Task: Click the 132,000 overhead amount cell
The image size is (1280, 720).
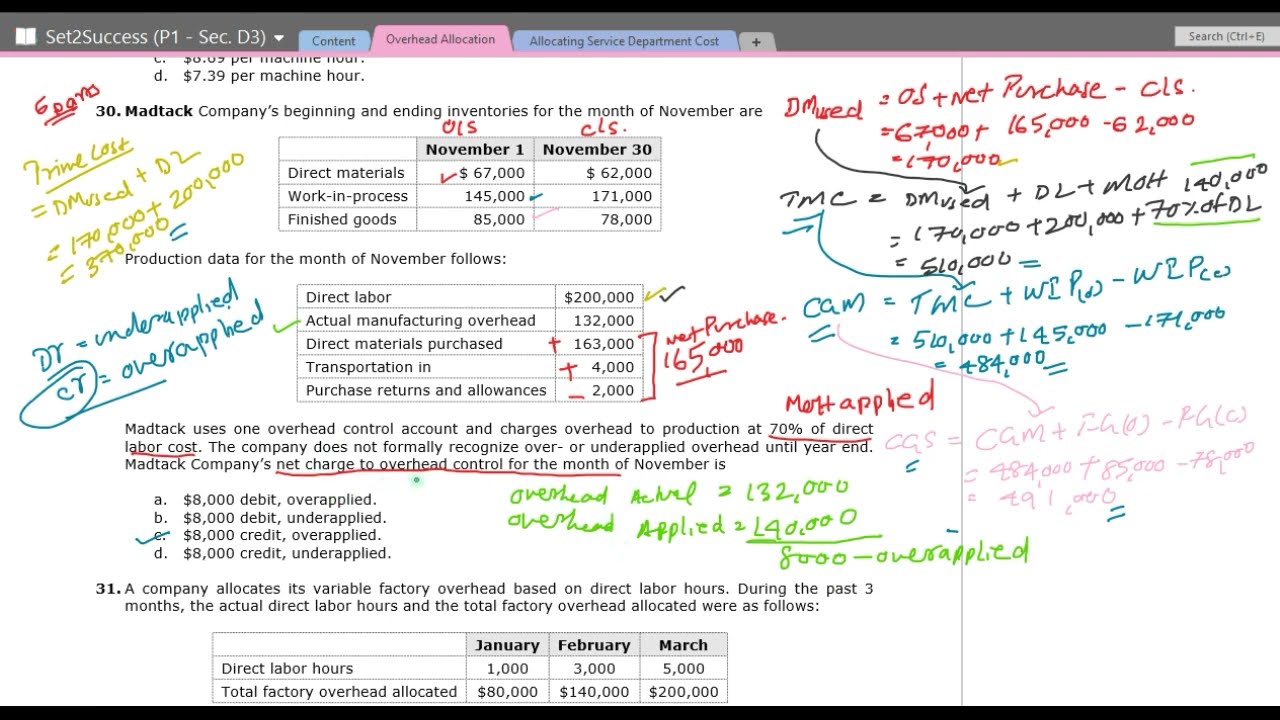Action: click(603, 320)
